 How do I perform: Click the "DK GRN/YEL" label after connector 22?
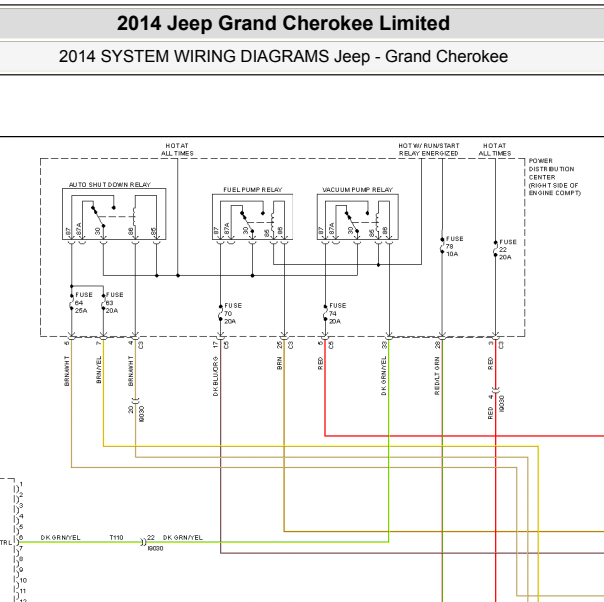coord(183,538)
